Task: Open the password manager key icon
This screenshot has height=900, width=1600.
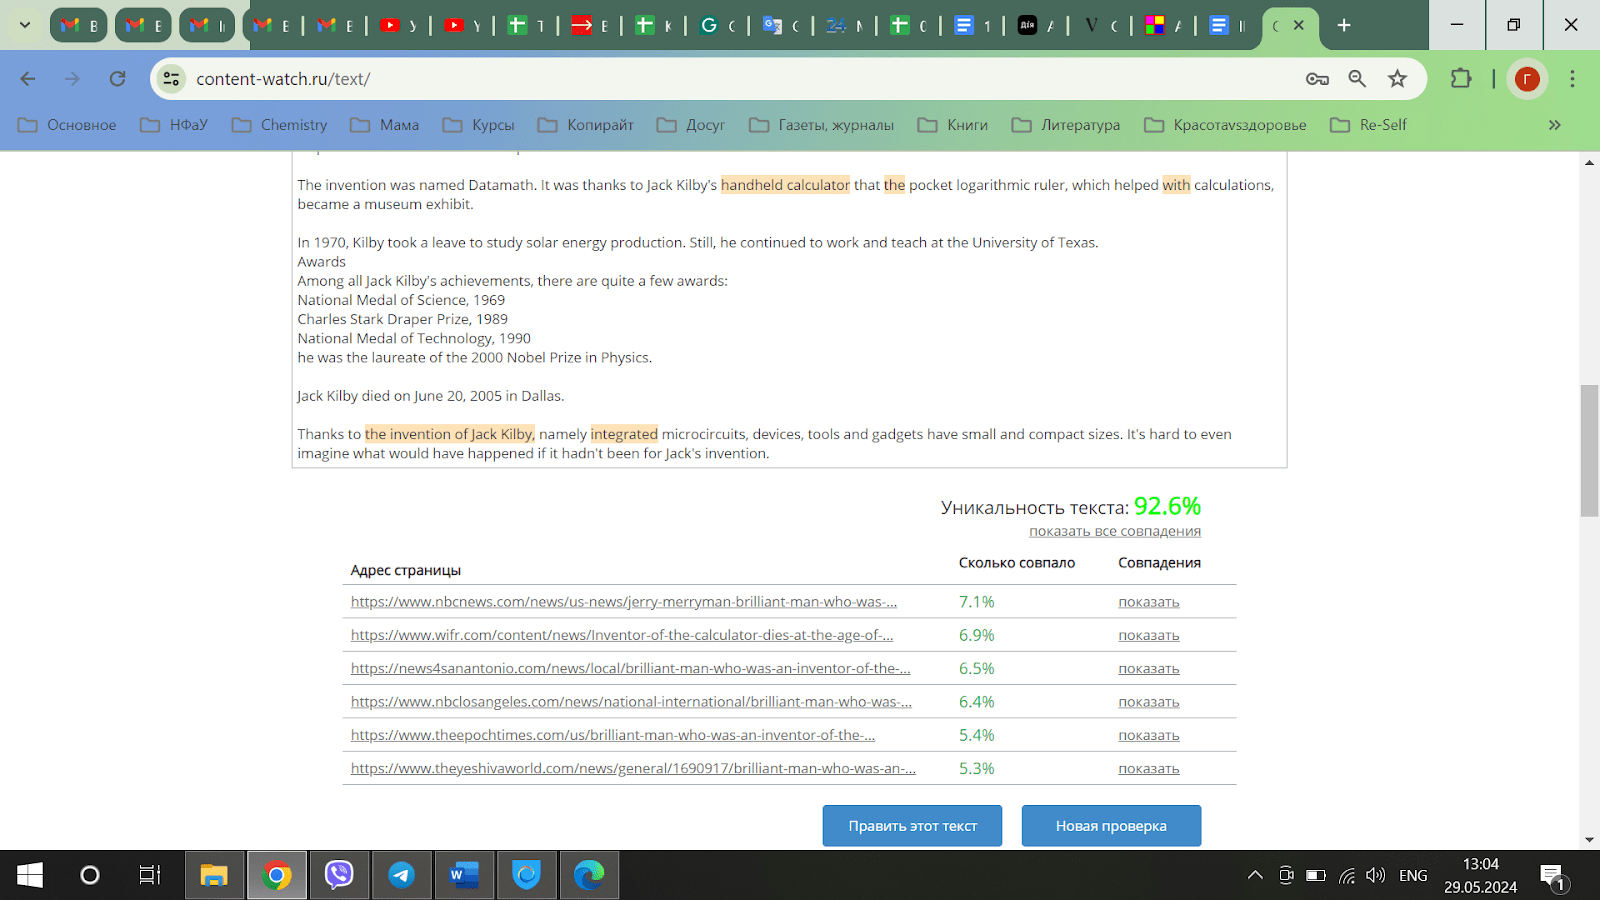Action: [x=1317, y=79]
